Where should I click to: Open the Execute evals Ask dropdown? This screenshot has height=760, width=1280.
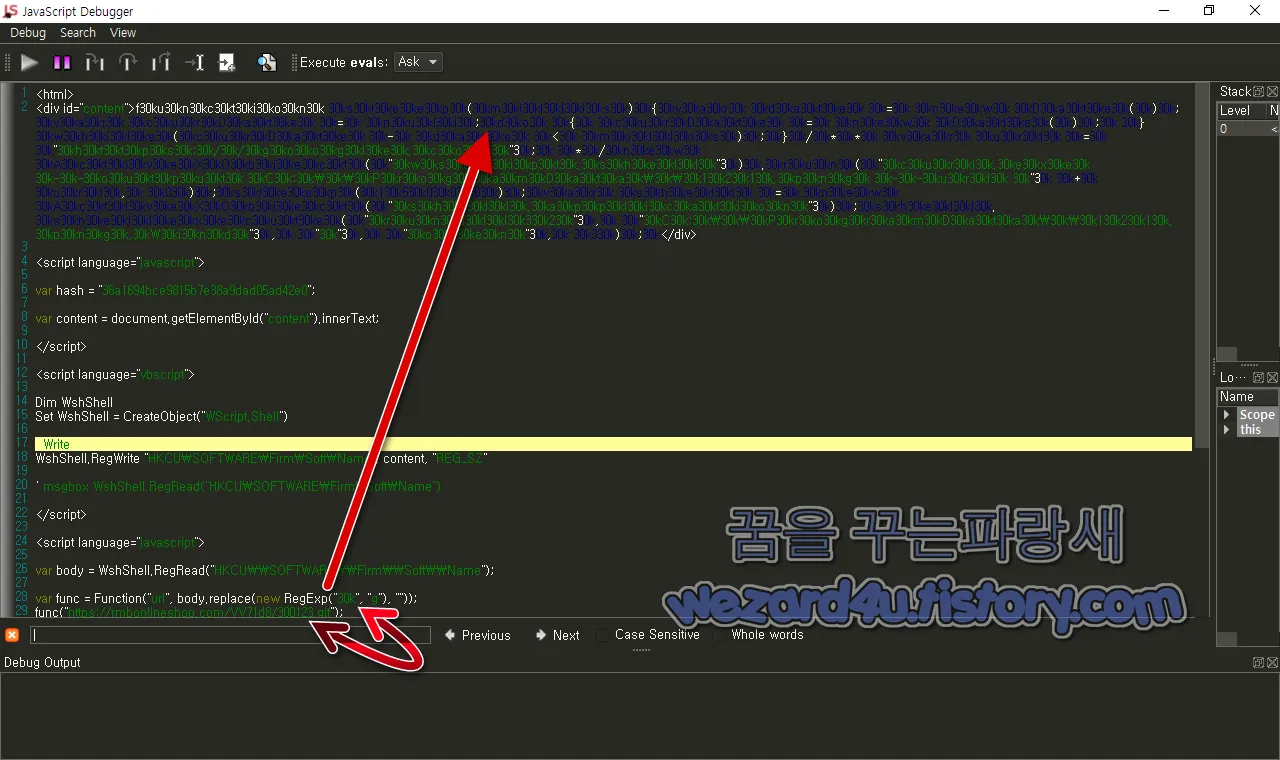[x=418, y=62]
